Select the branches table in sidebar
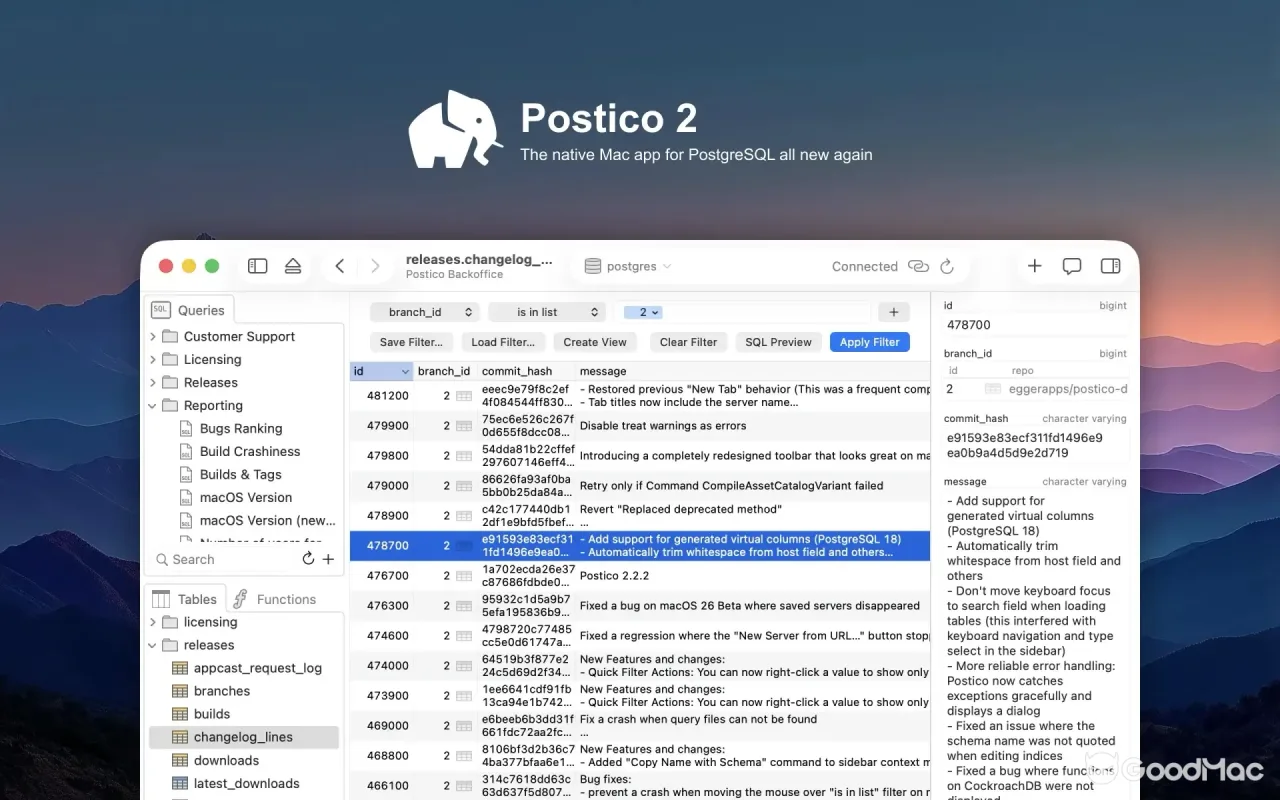Image resolution: width=1280 pixels, height=800 pixels. [x=222, y=691]
